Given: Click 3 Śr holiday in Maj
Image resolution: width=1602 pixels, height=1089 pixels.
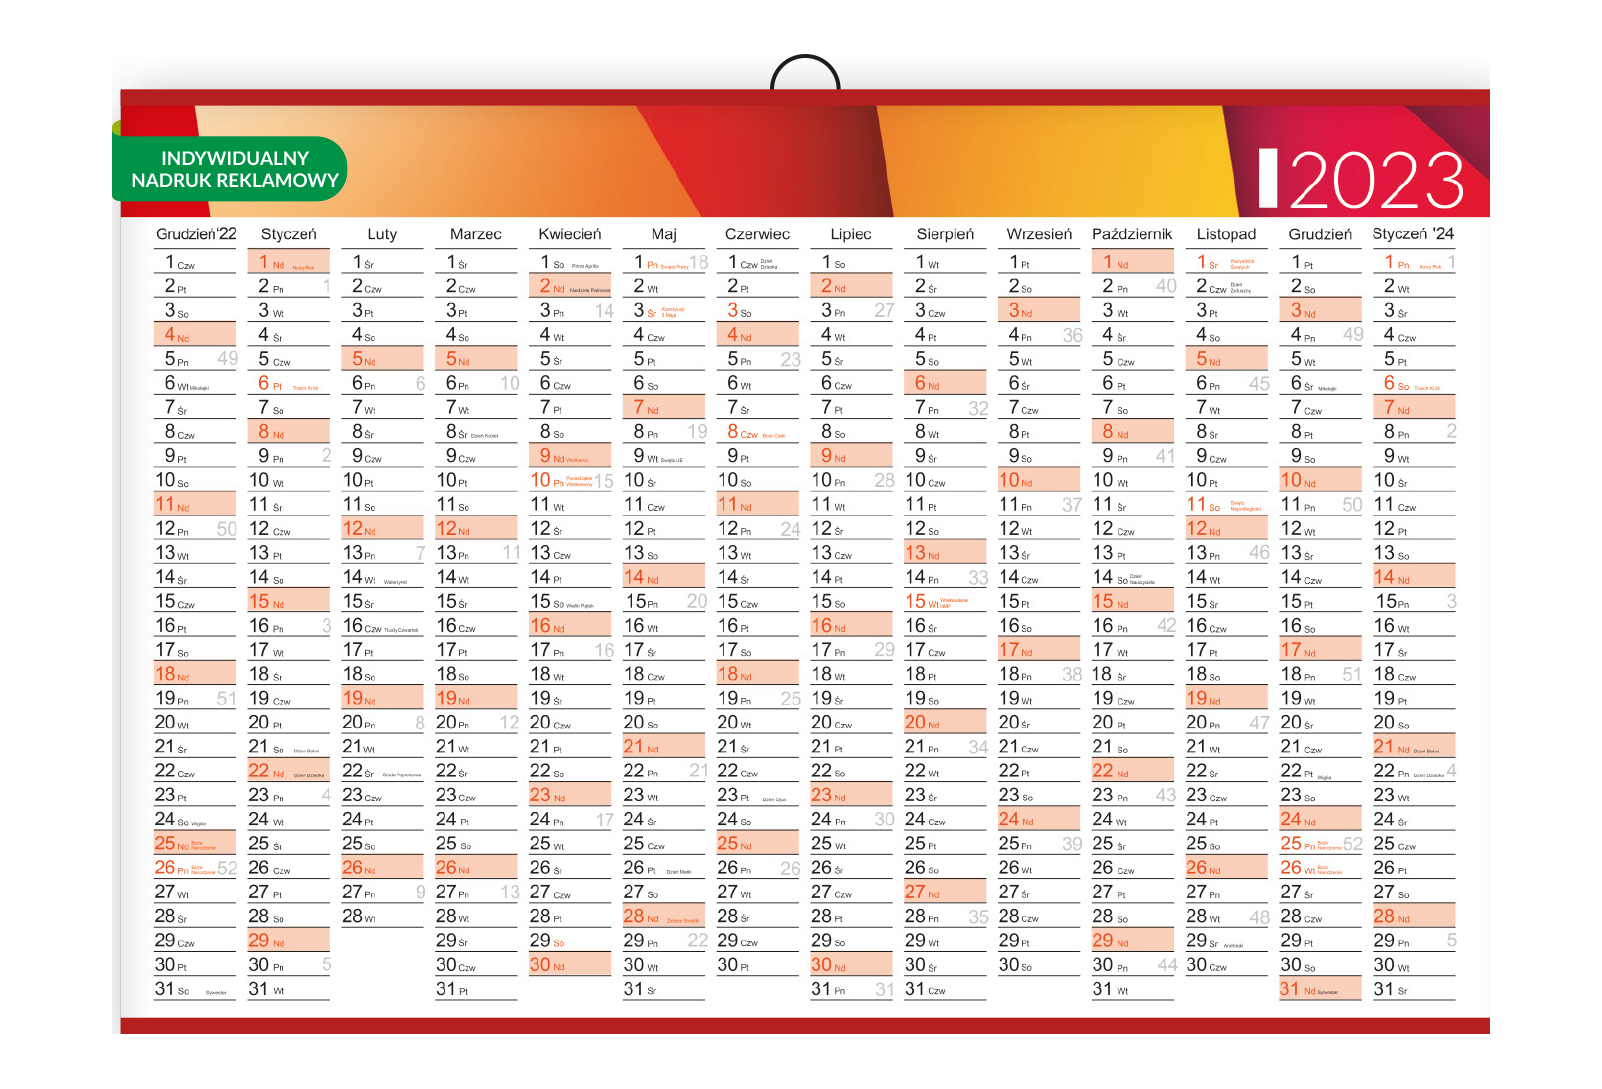Looking at the screenshot, I should pyautogui.click(x=664, y=311).
